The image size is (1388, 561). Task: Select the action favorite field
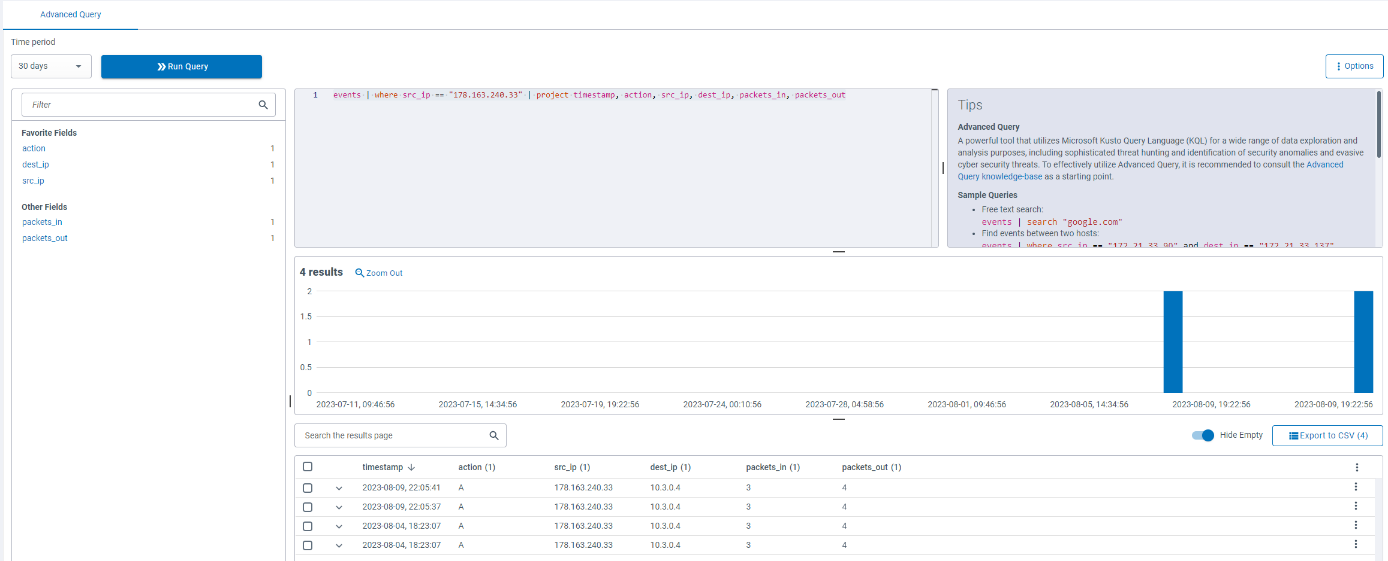[x=34, y=148]
